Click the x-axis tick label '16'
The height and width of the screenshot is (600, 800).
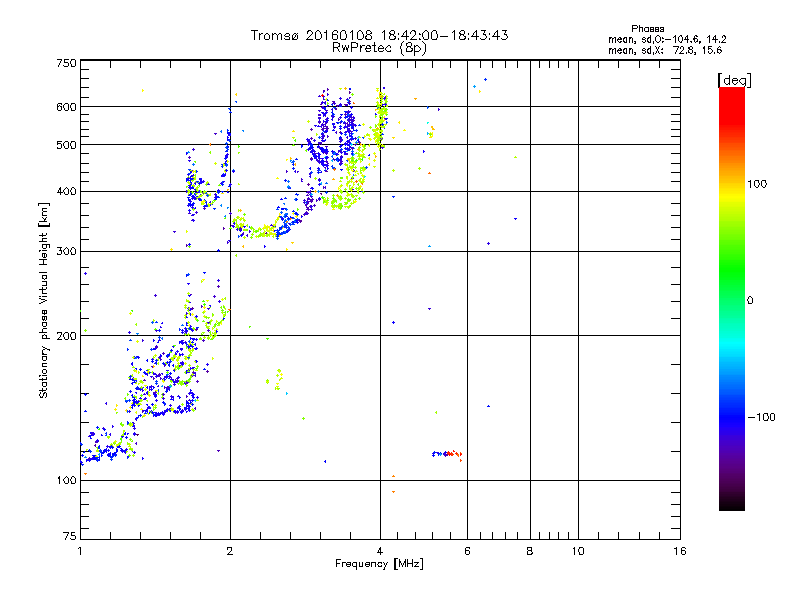(680, 551)
